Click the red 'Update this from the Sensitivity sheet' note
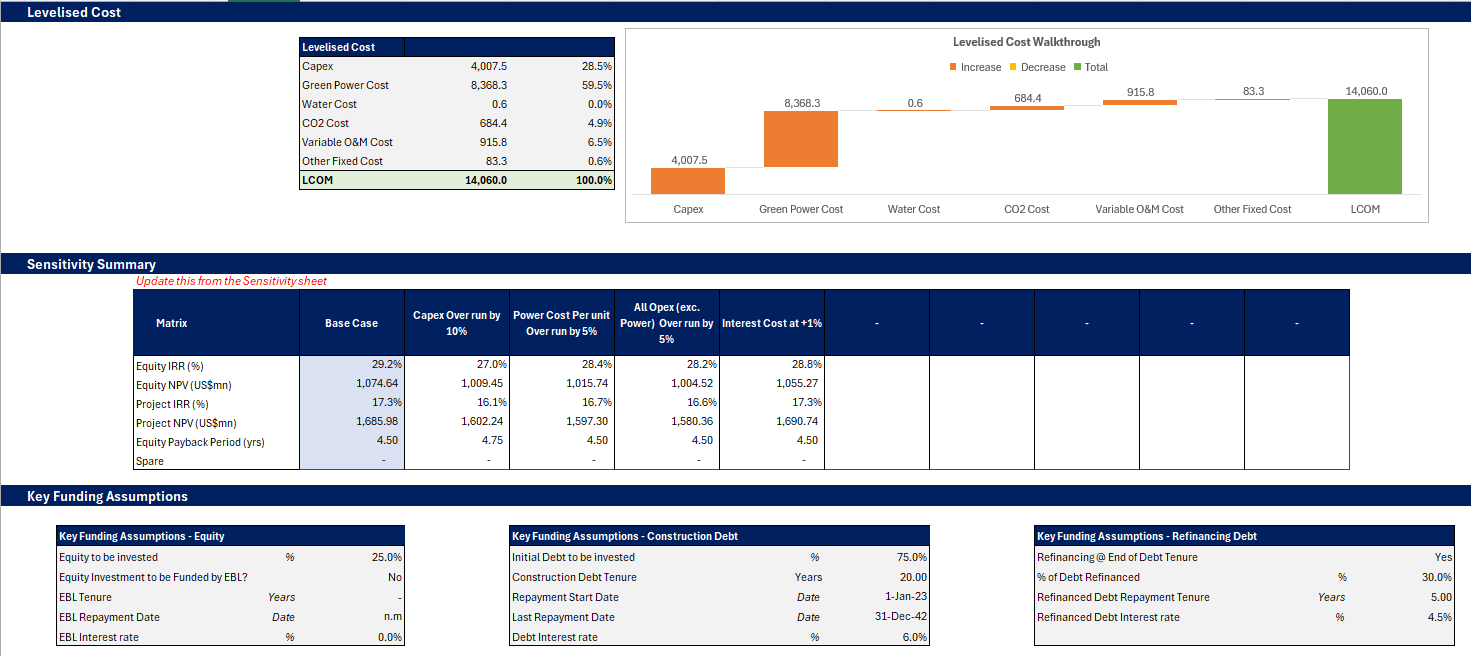This screenshot has height=656, width=1471. 231,281
